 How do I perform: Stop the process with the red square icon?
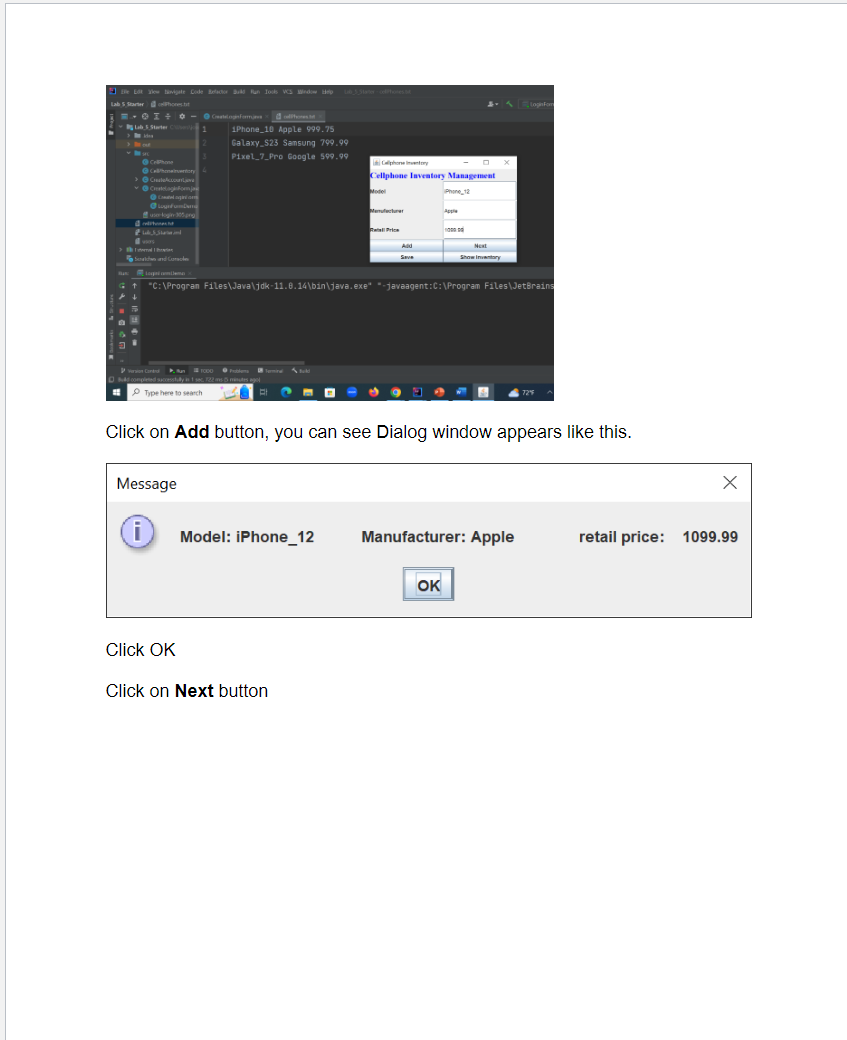pyautogui.click(x=121, y=310)
